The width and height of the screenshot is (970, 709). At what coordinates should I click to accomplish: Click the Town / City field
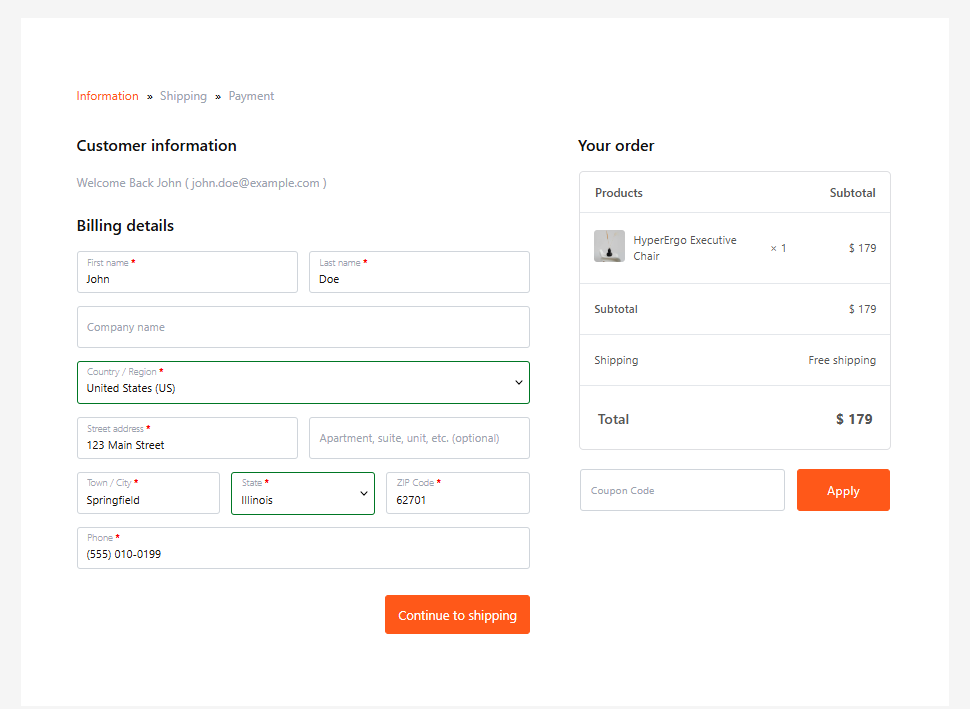point(148,493)
